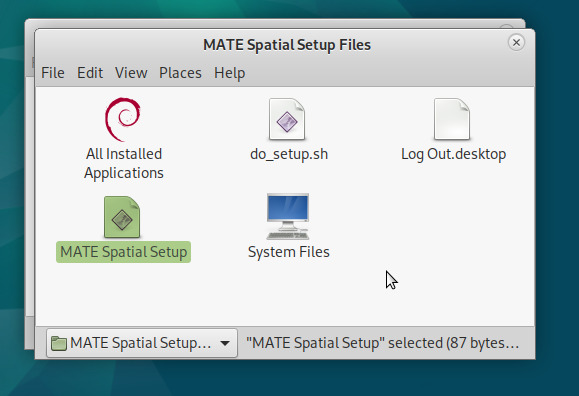
Task: Click the window title bar text
Action: [x=287, y=45]
